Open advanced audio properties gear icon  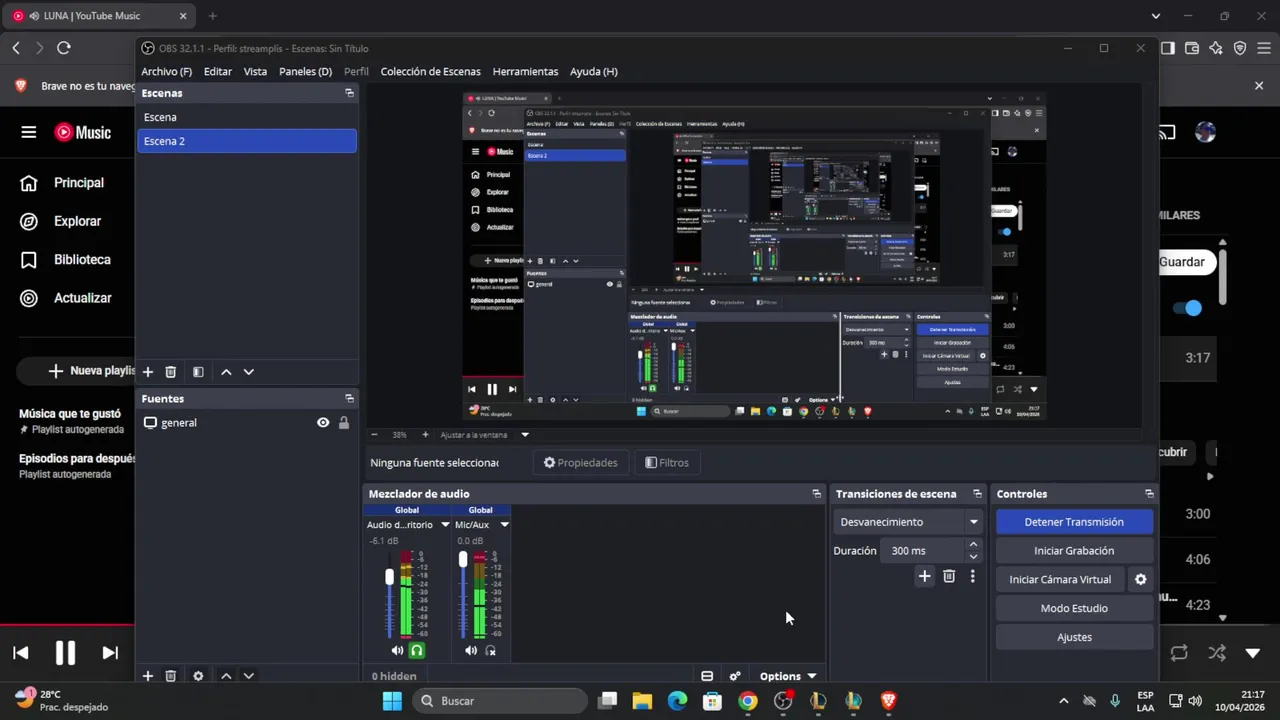(735, 676)
